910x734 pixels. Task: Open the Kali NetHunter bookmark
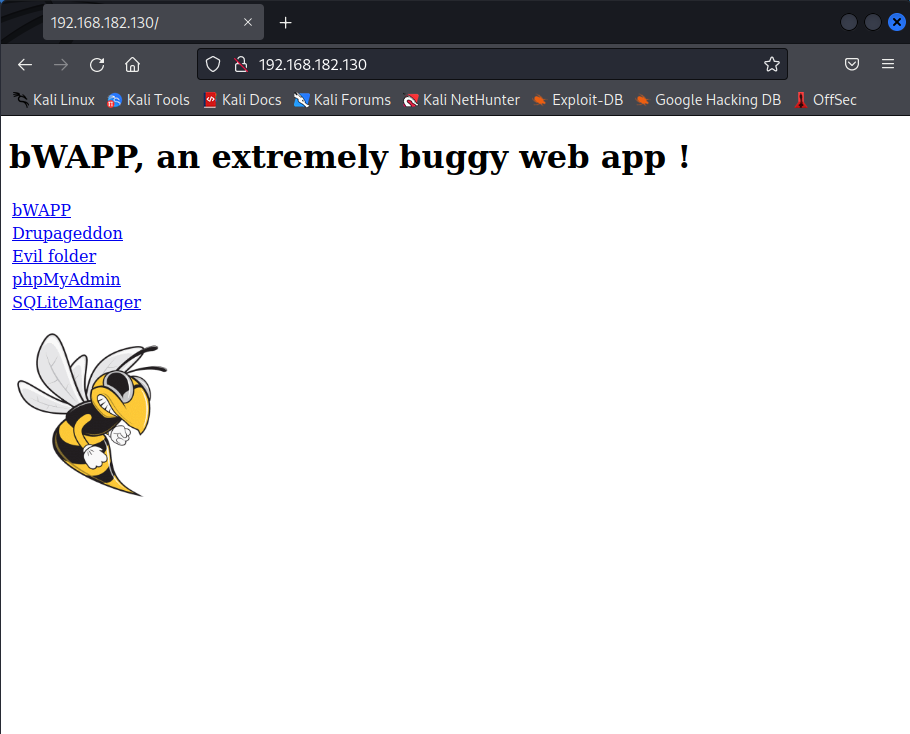pyautogui.click(x=461, y=100)
